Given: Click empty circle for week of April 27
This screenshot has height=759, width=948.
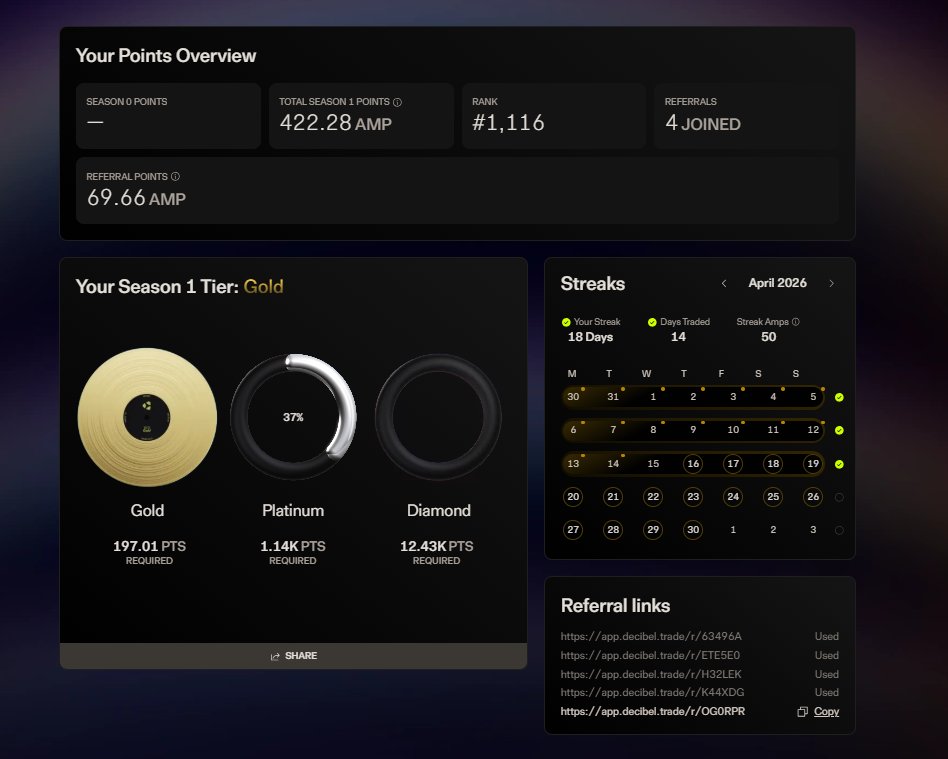Looking at the screenshot, I should pos(839,530).
